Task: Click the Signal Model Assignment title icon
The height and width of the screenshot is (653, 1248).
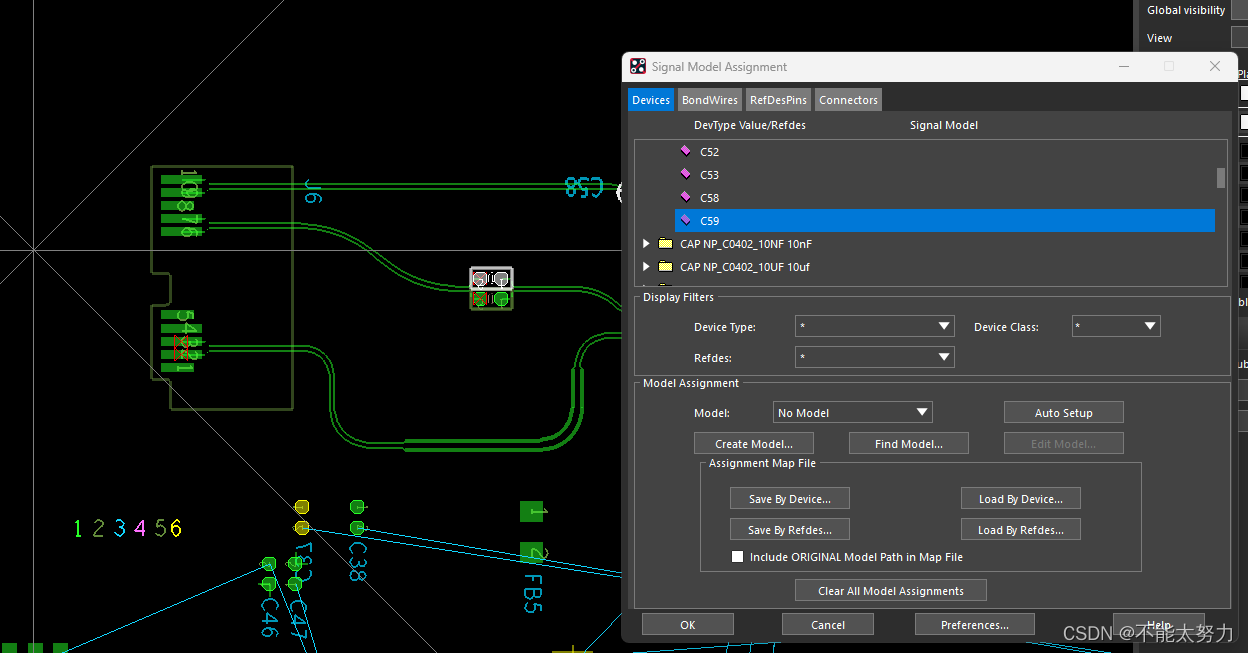Action: pyautogui.click(x=638, y=67)
